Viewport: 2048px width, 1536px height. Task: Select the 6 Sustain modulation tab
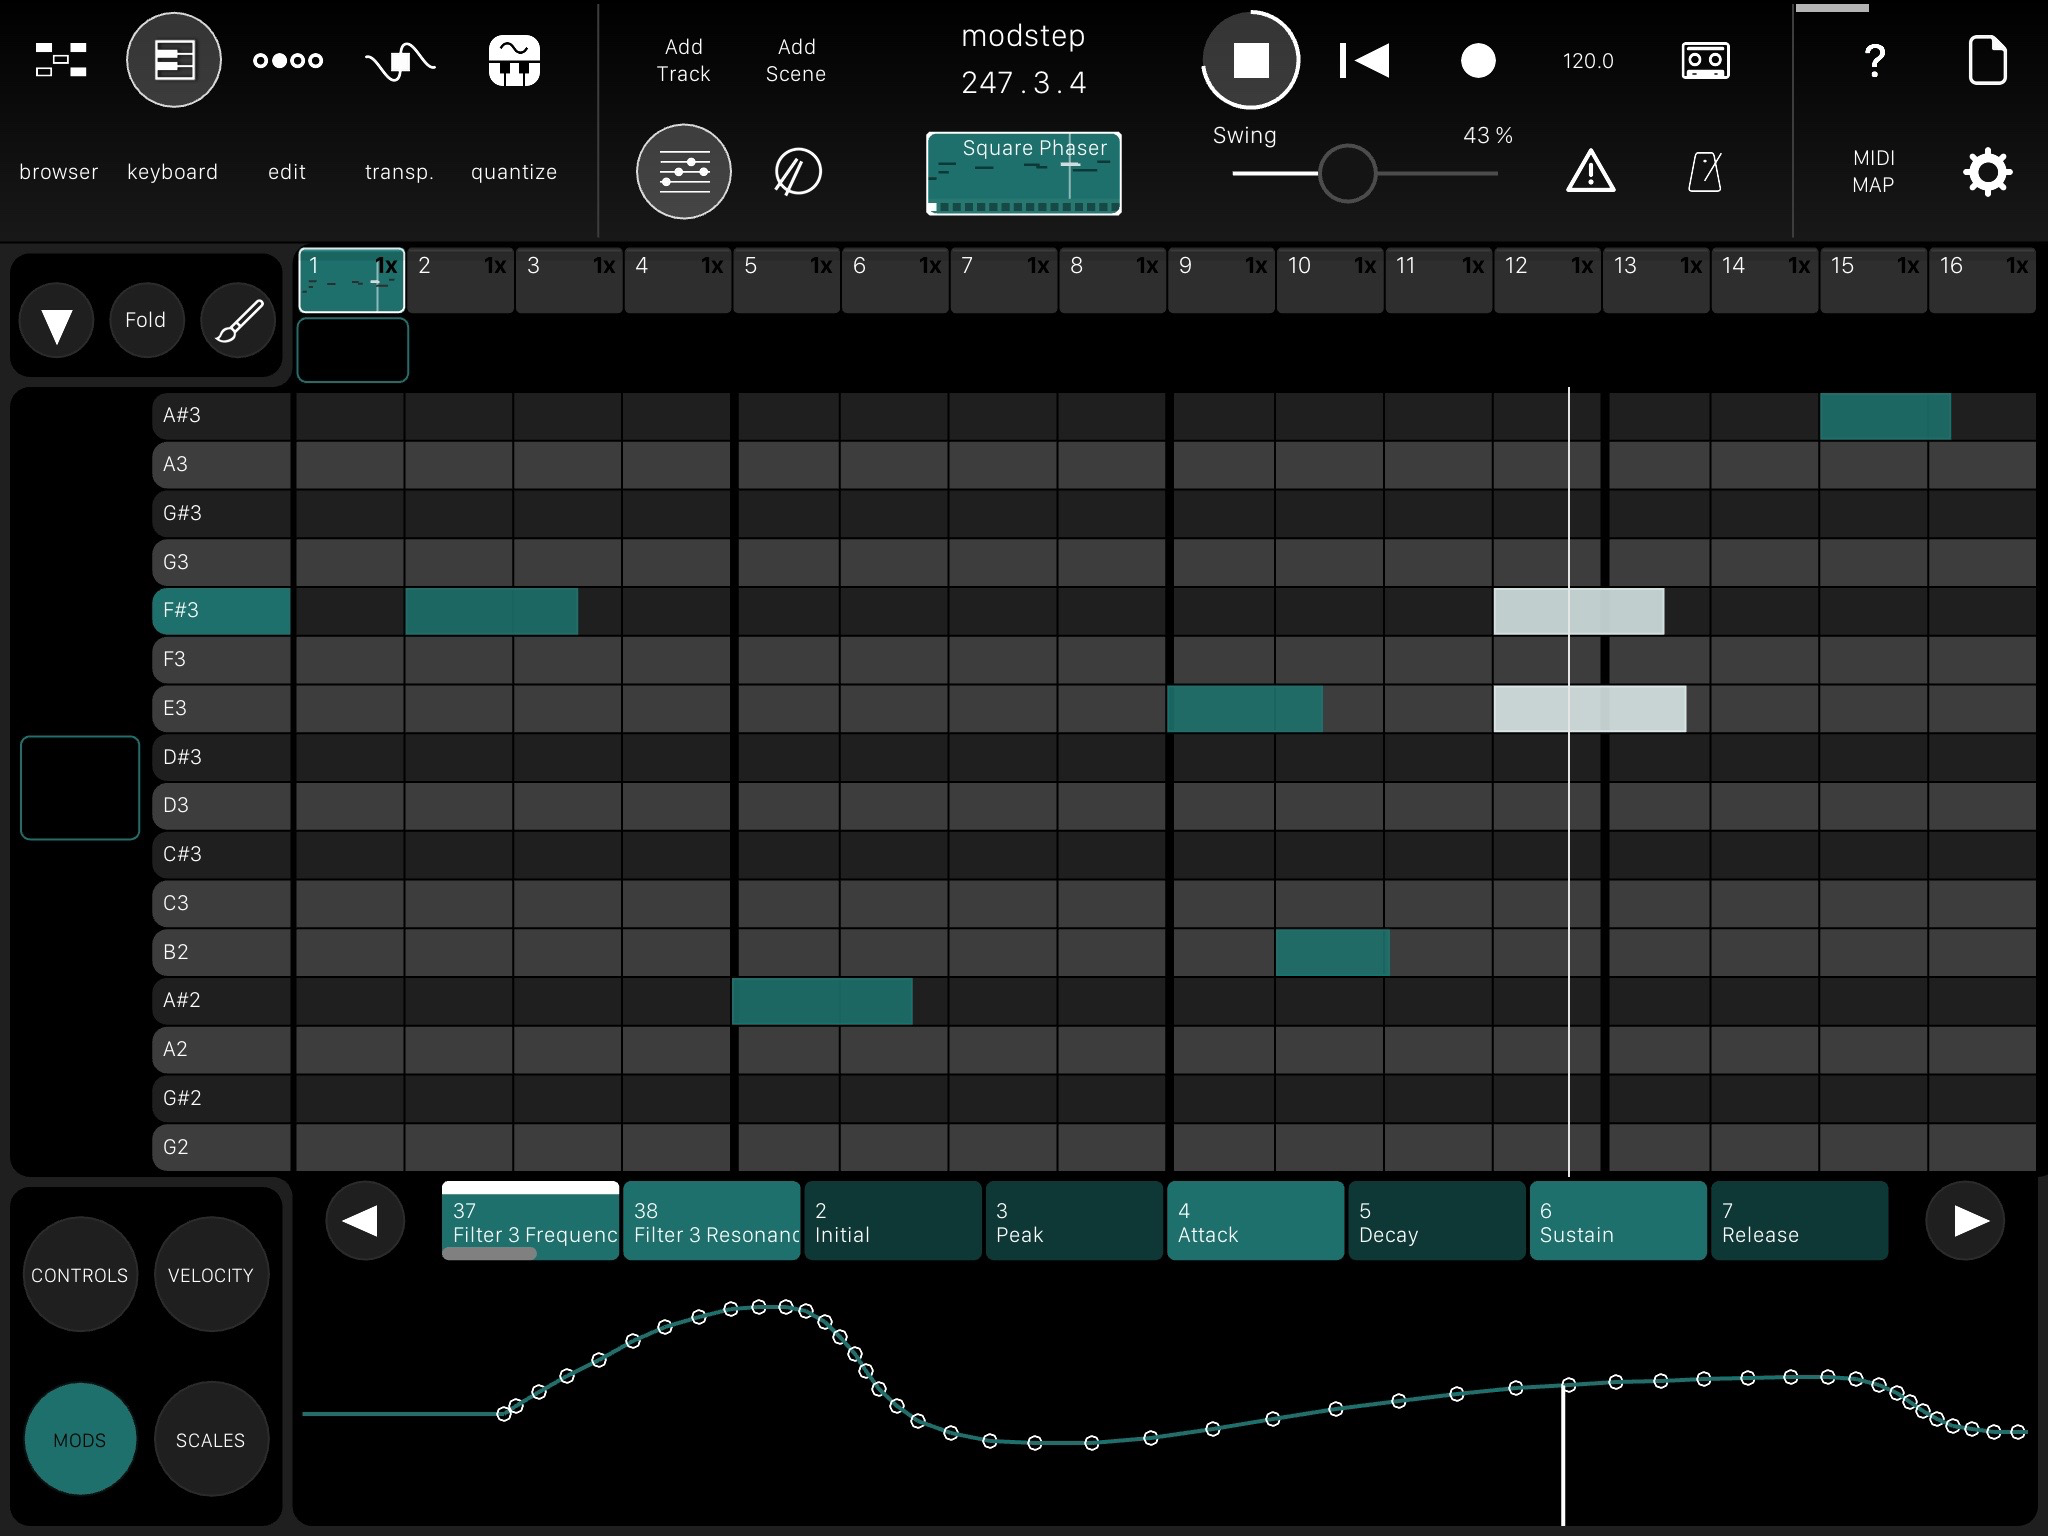[x=1617, y=1222]
